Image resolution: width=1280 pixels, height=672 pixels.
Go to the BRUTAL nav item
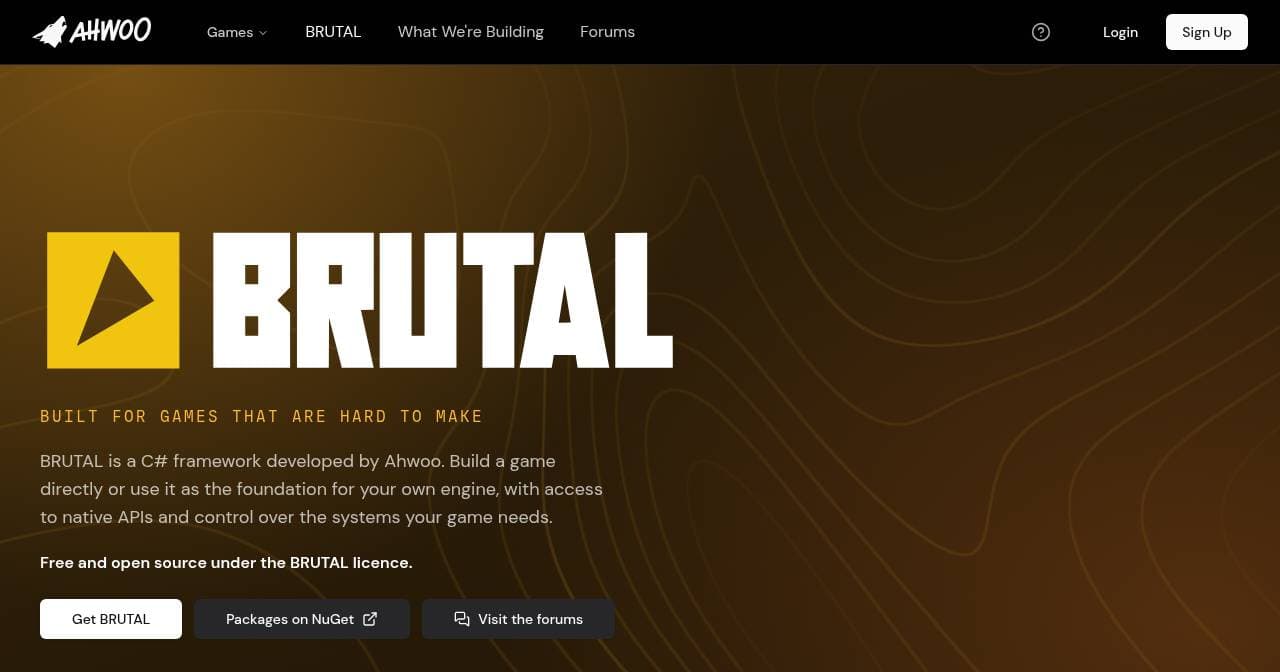[x=333, y=32]
